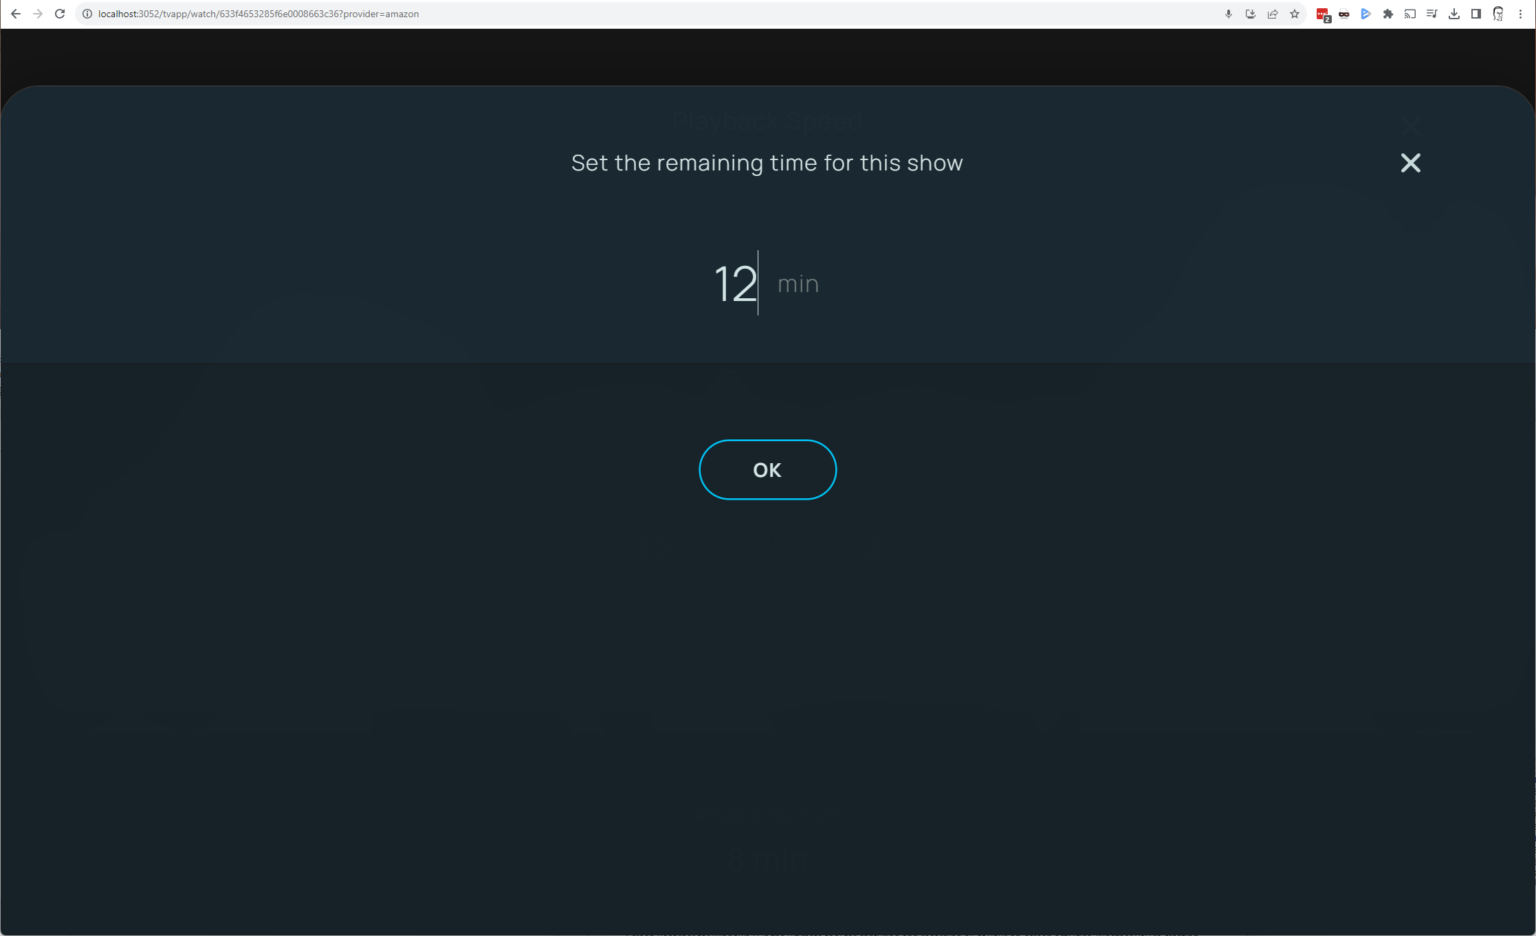The height and width of the screenshot is (936, 1536).
Task: Install app via address bar icon
Action: coord(1250,14)
